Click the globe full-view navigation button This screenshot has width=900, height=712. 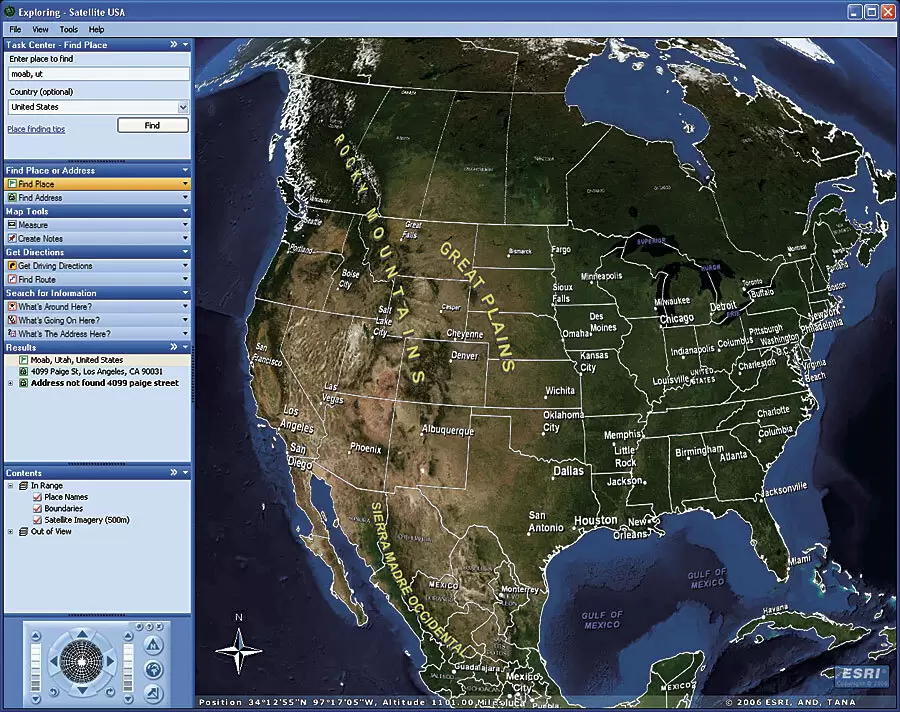[153, 670]
